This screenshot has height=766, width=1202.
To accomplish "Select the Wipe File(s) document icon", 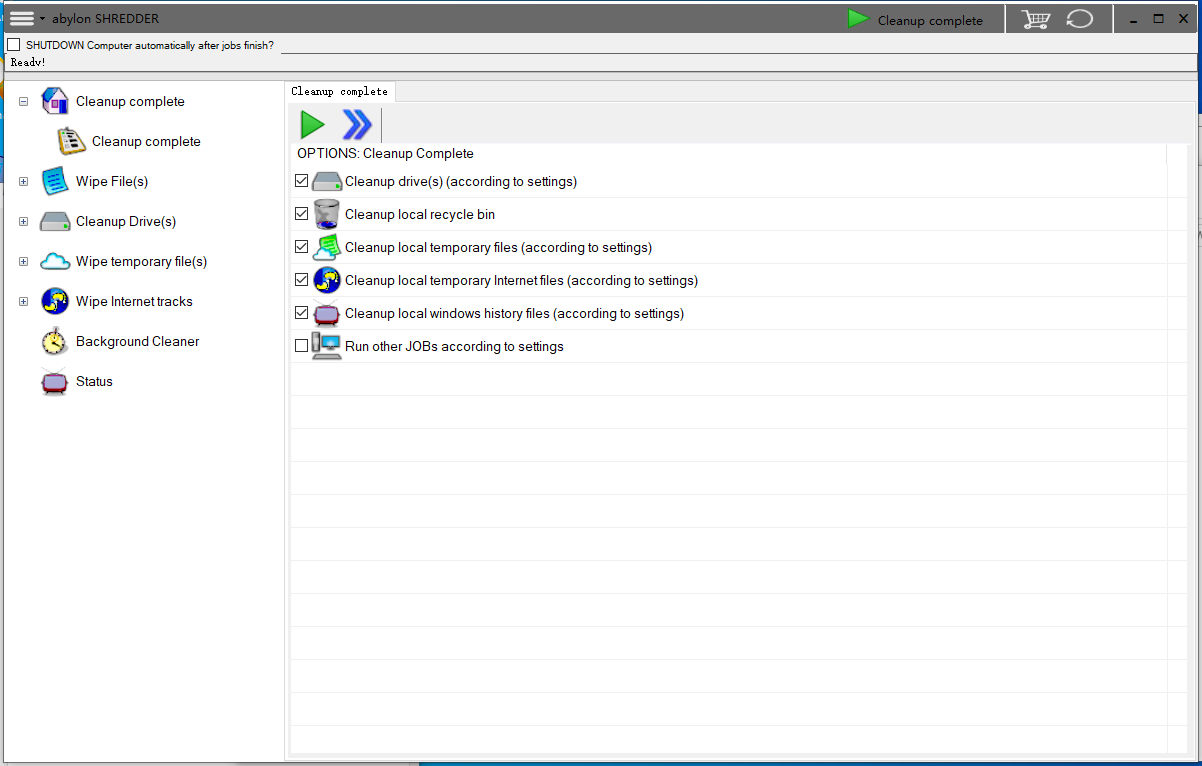I will click(55, 181).
